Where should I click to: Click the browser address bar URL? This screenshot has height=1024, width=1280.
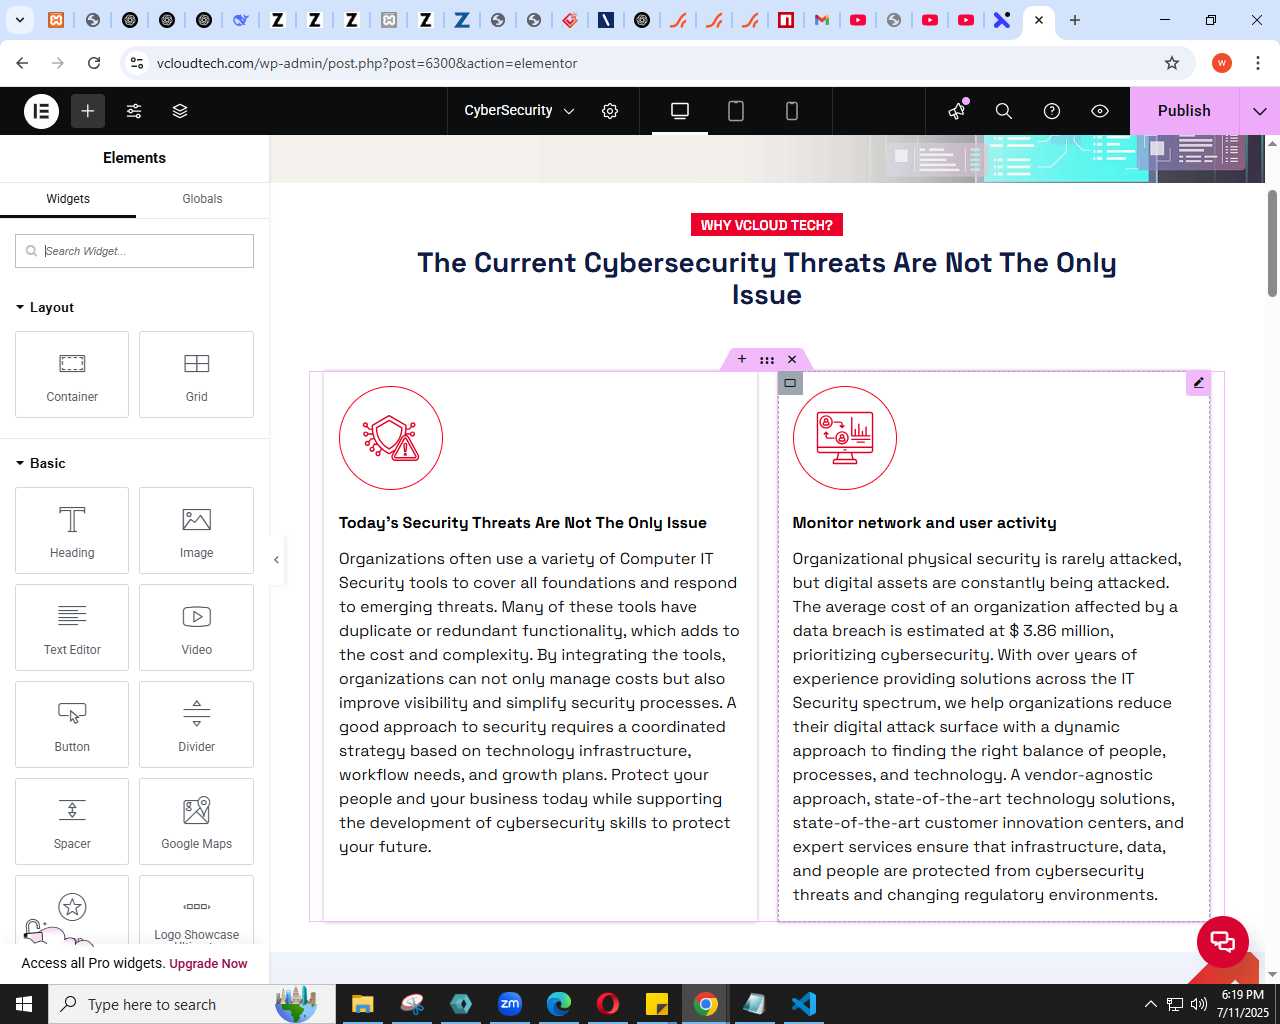point(367,63)
